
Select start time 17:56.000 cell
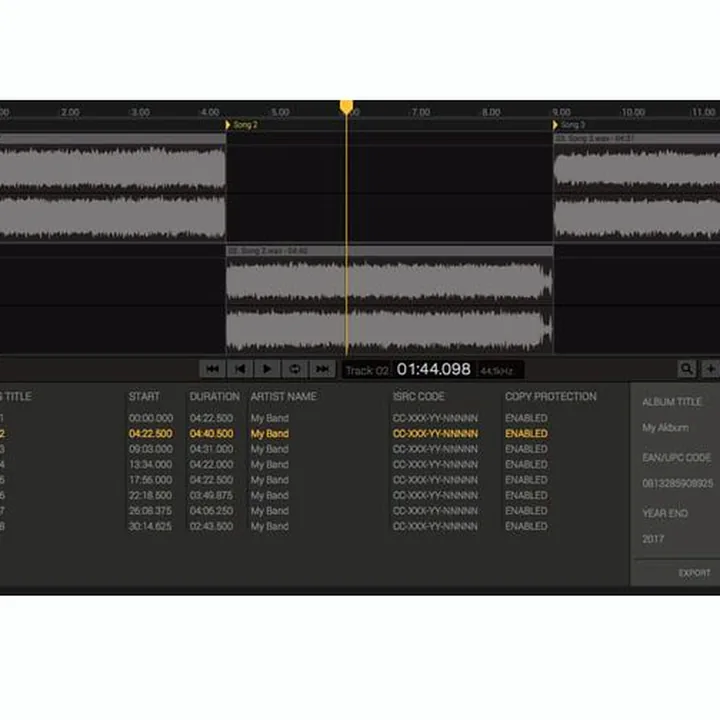[151, 480]
